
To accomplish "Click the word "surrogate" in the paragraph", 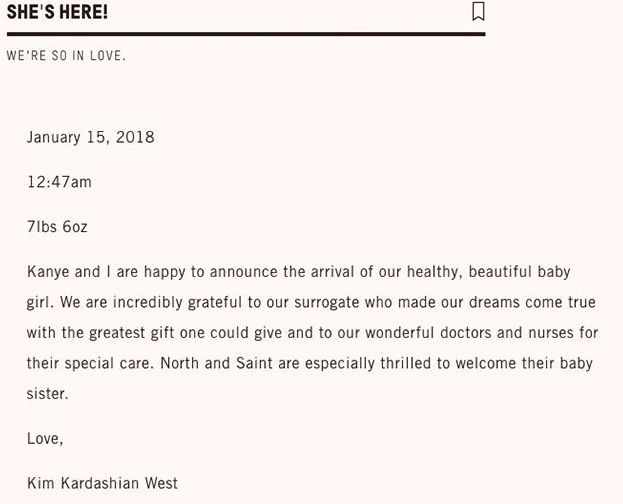I will (x=362, y=302).
